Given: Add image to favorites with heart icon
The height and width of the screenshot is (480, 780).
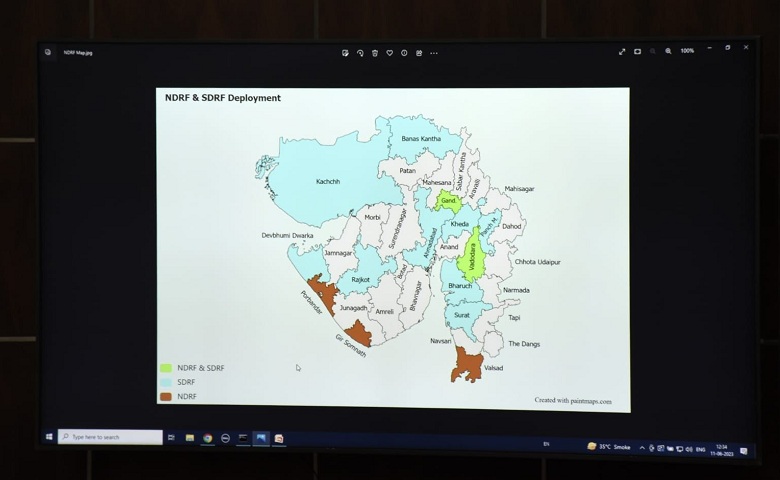Looking at the screenshot, I should coord(390,53).
